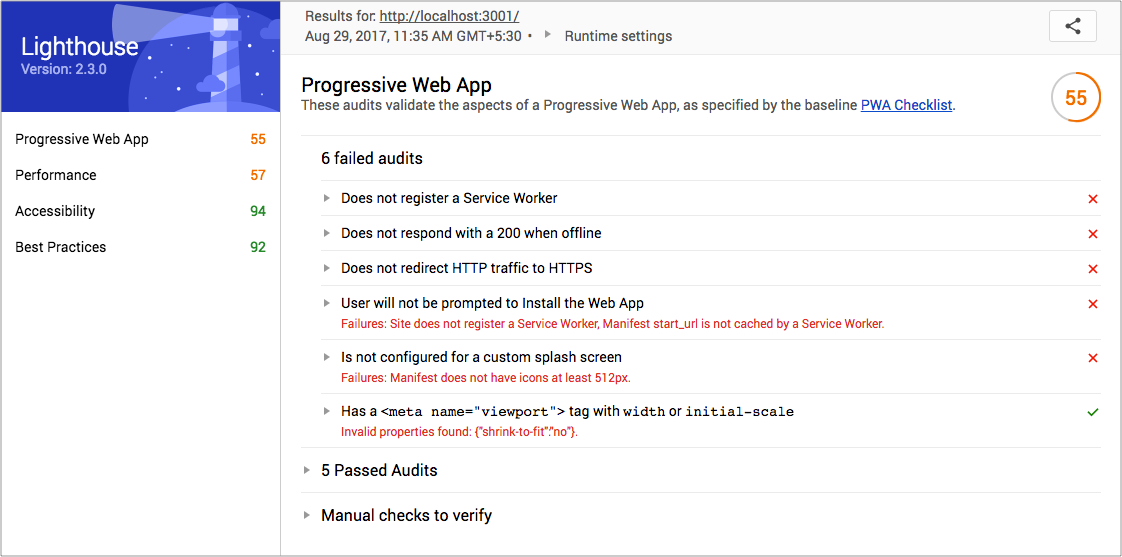Screen dimensions: 1122x557
Task: Click the share report icon button
Action: tap(1072, 26)
